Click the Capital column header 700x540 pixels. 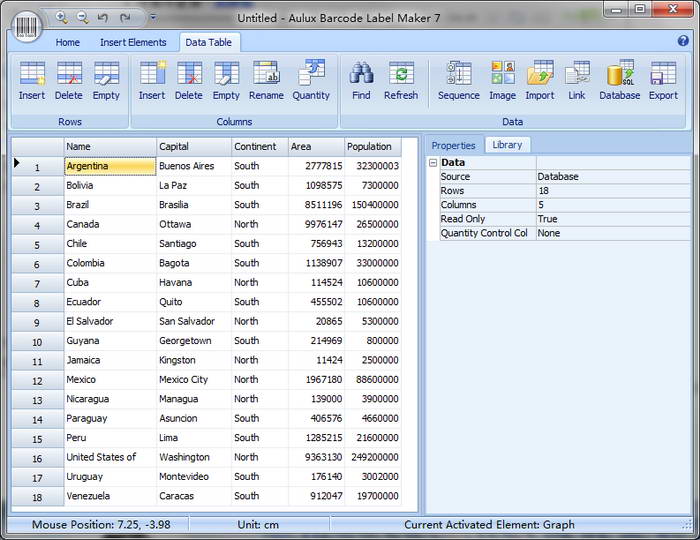pyautogui.click(x=194, y=147)
